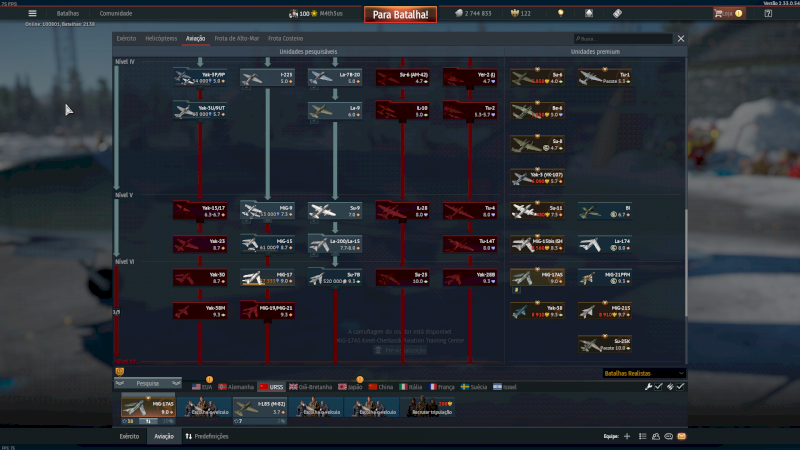Switch to Frota Costeira tab
Screen dimensions: 800x450
coord(286,38)
